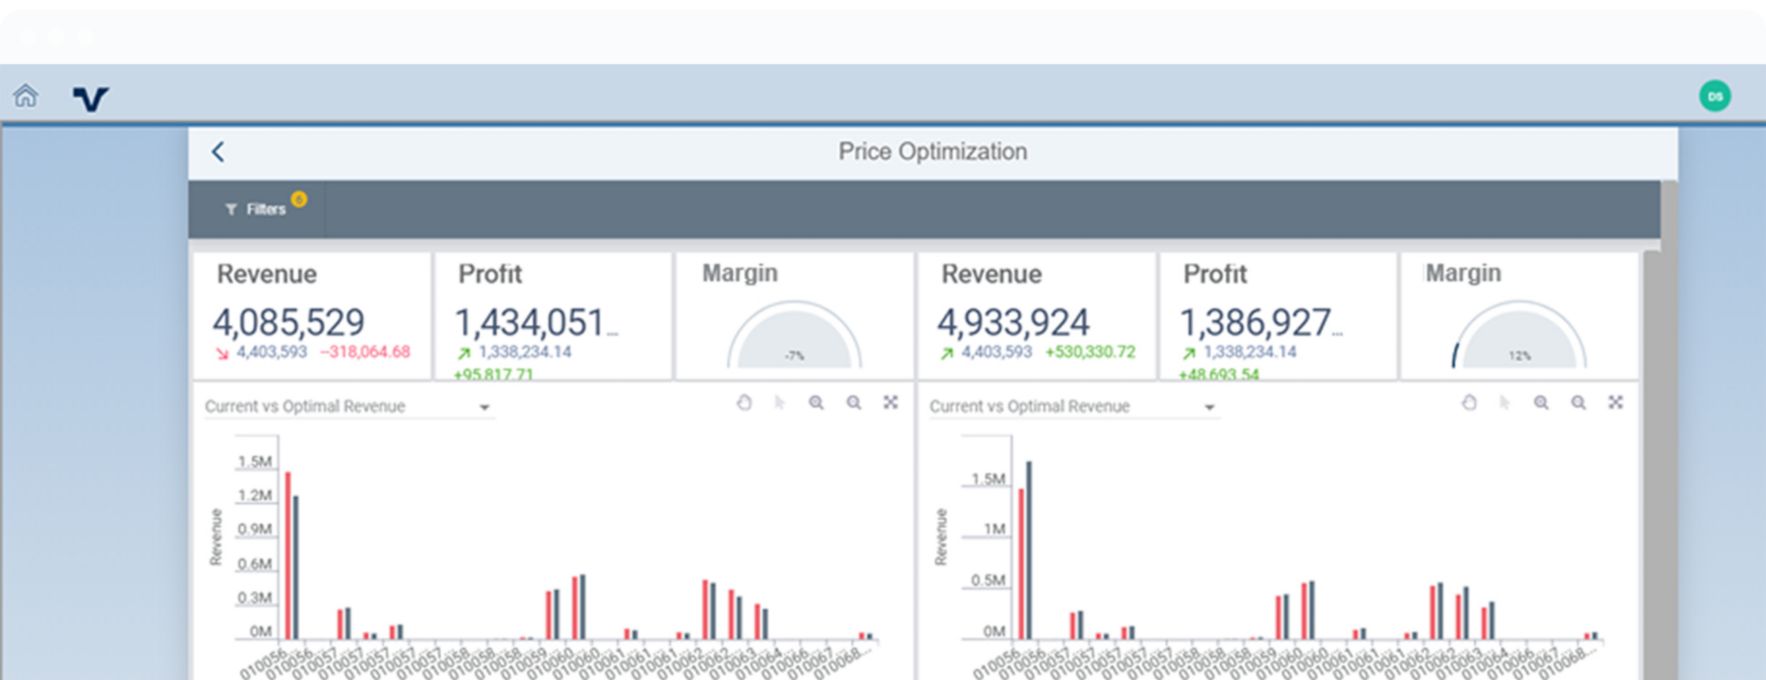The height and width of the screenshot is (680, 1766).
Task: Click the left Revenue card showing 4,085,529
Action: [311, 316]
